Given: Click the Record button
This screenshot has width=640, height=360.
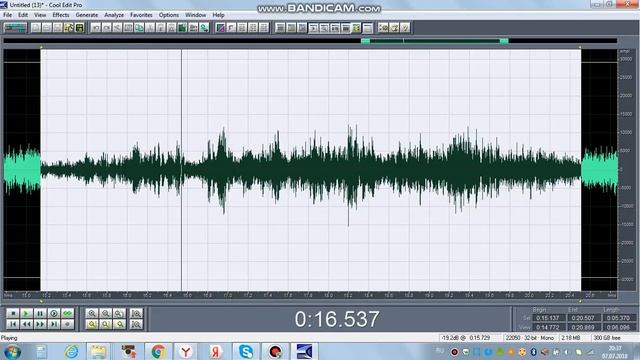Looking at the screenshot, I should [x=68, y=324].
